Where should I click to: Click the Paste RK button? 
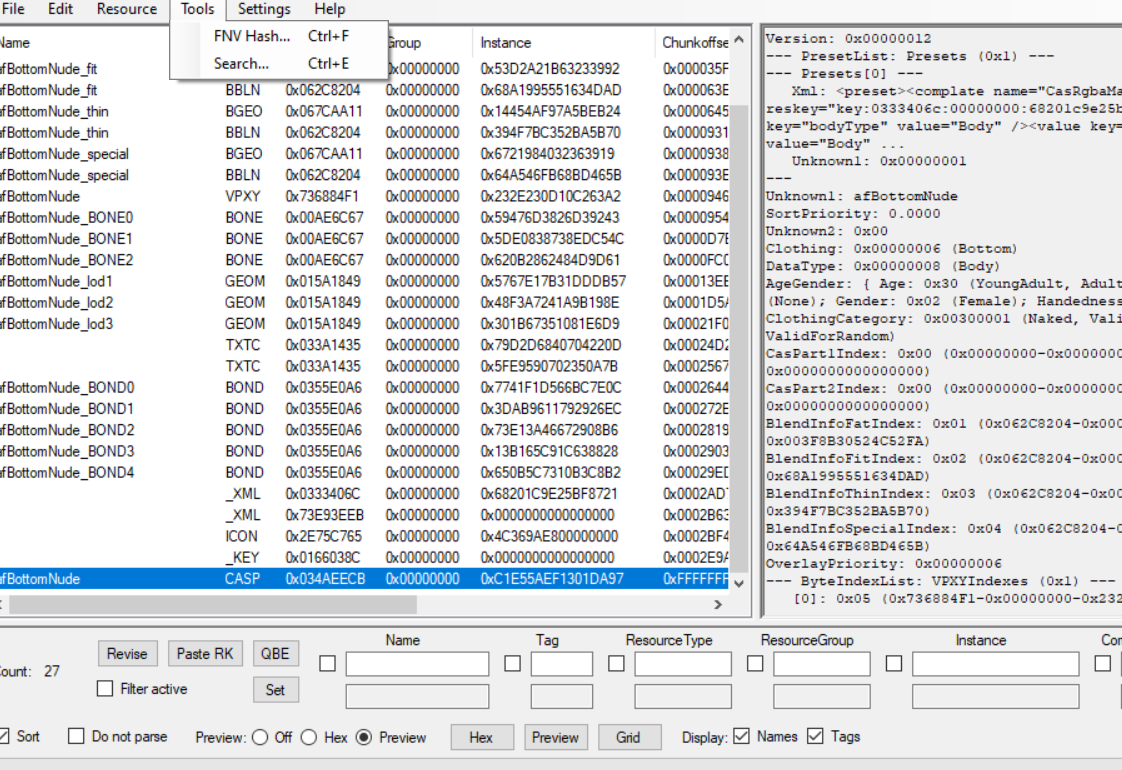pyautogui.click(x=205, y=653)
